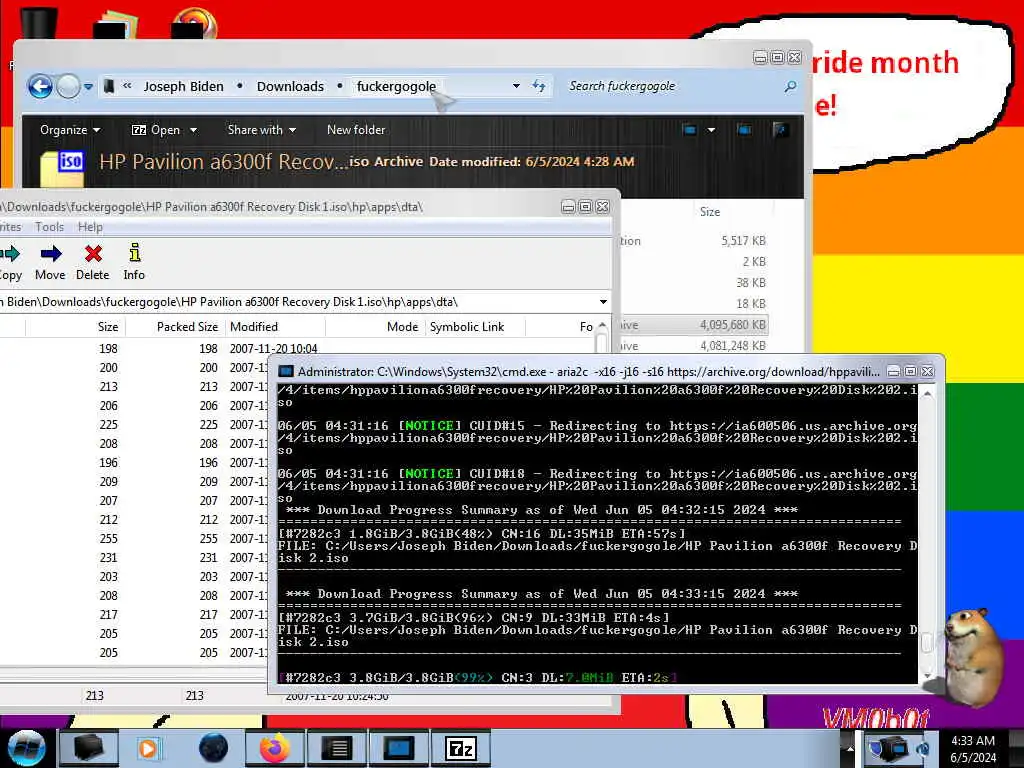Click the 7-Zip Delete icon
Screen dimensions: 1024x768
pos(93,263)
